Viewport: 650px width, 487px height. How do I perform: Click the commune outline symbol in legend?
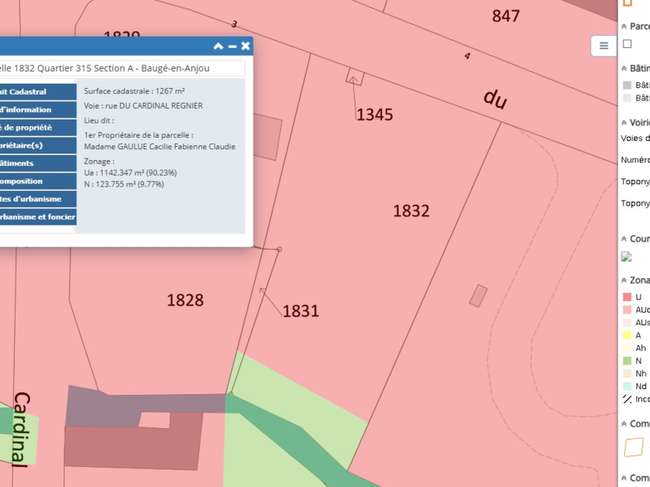click(x=634, y=447)
